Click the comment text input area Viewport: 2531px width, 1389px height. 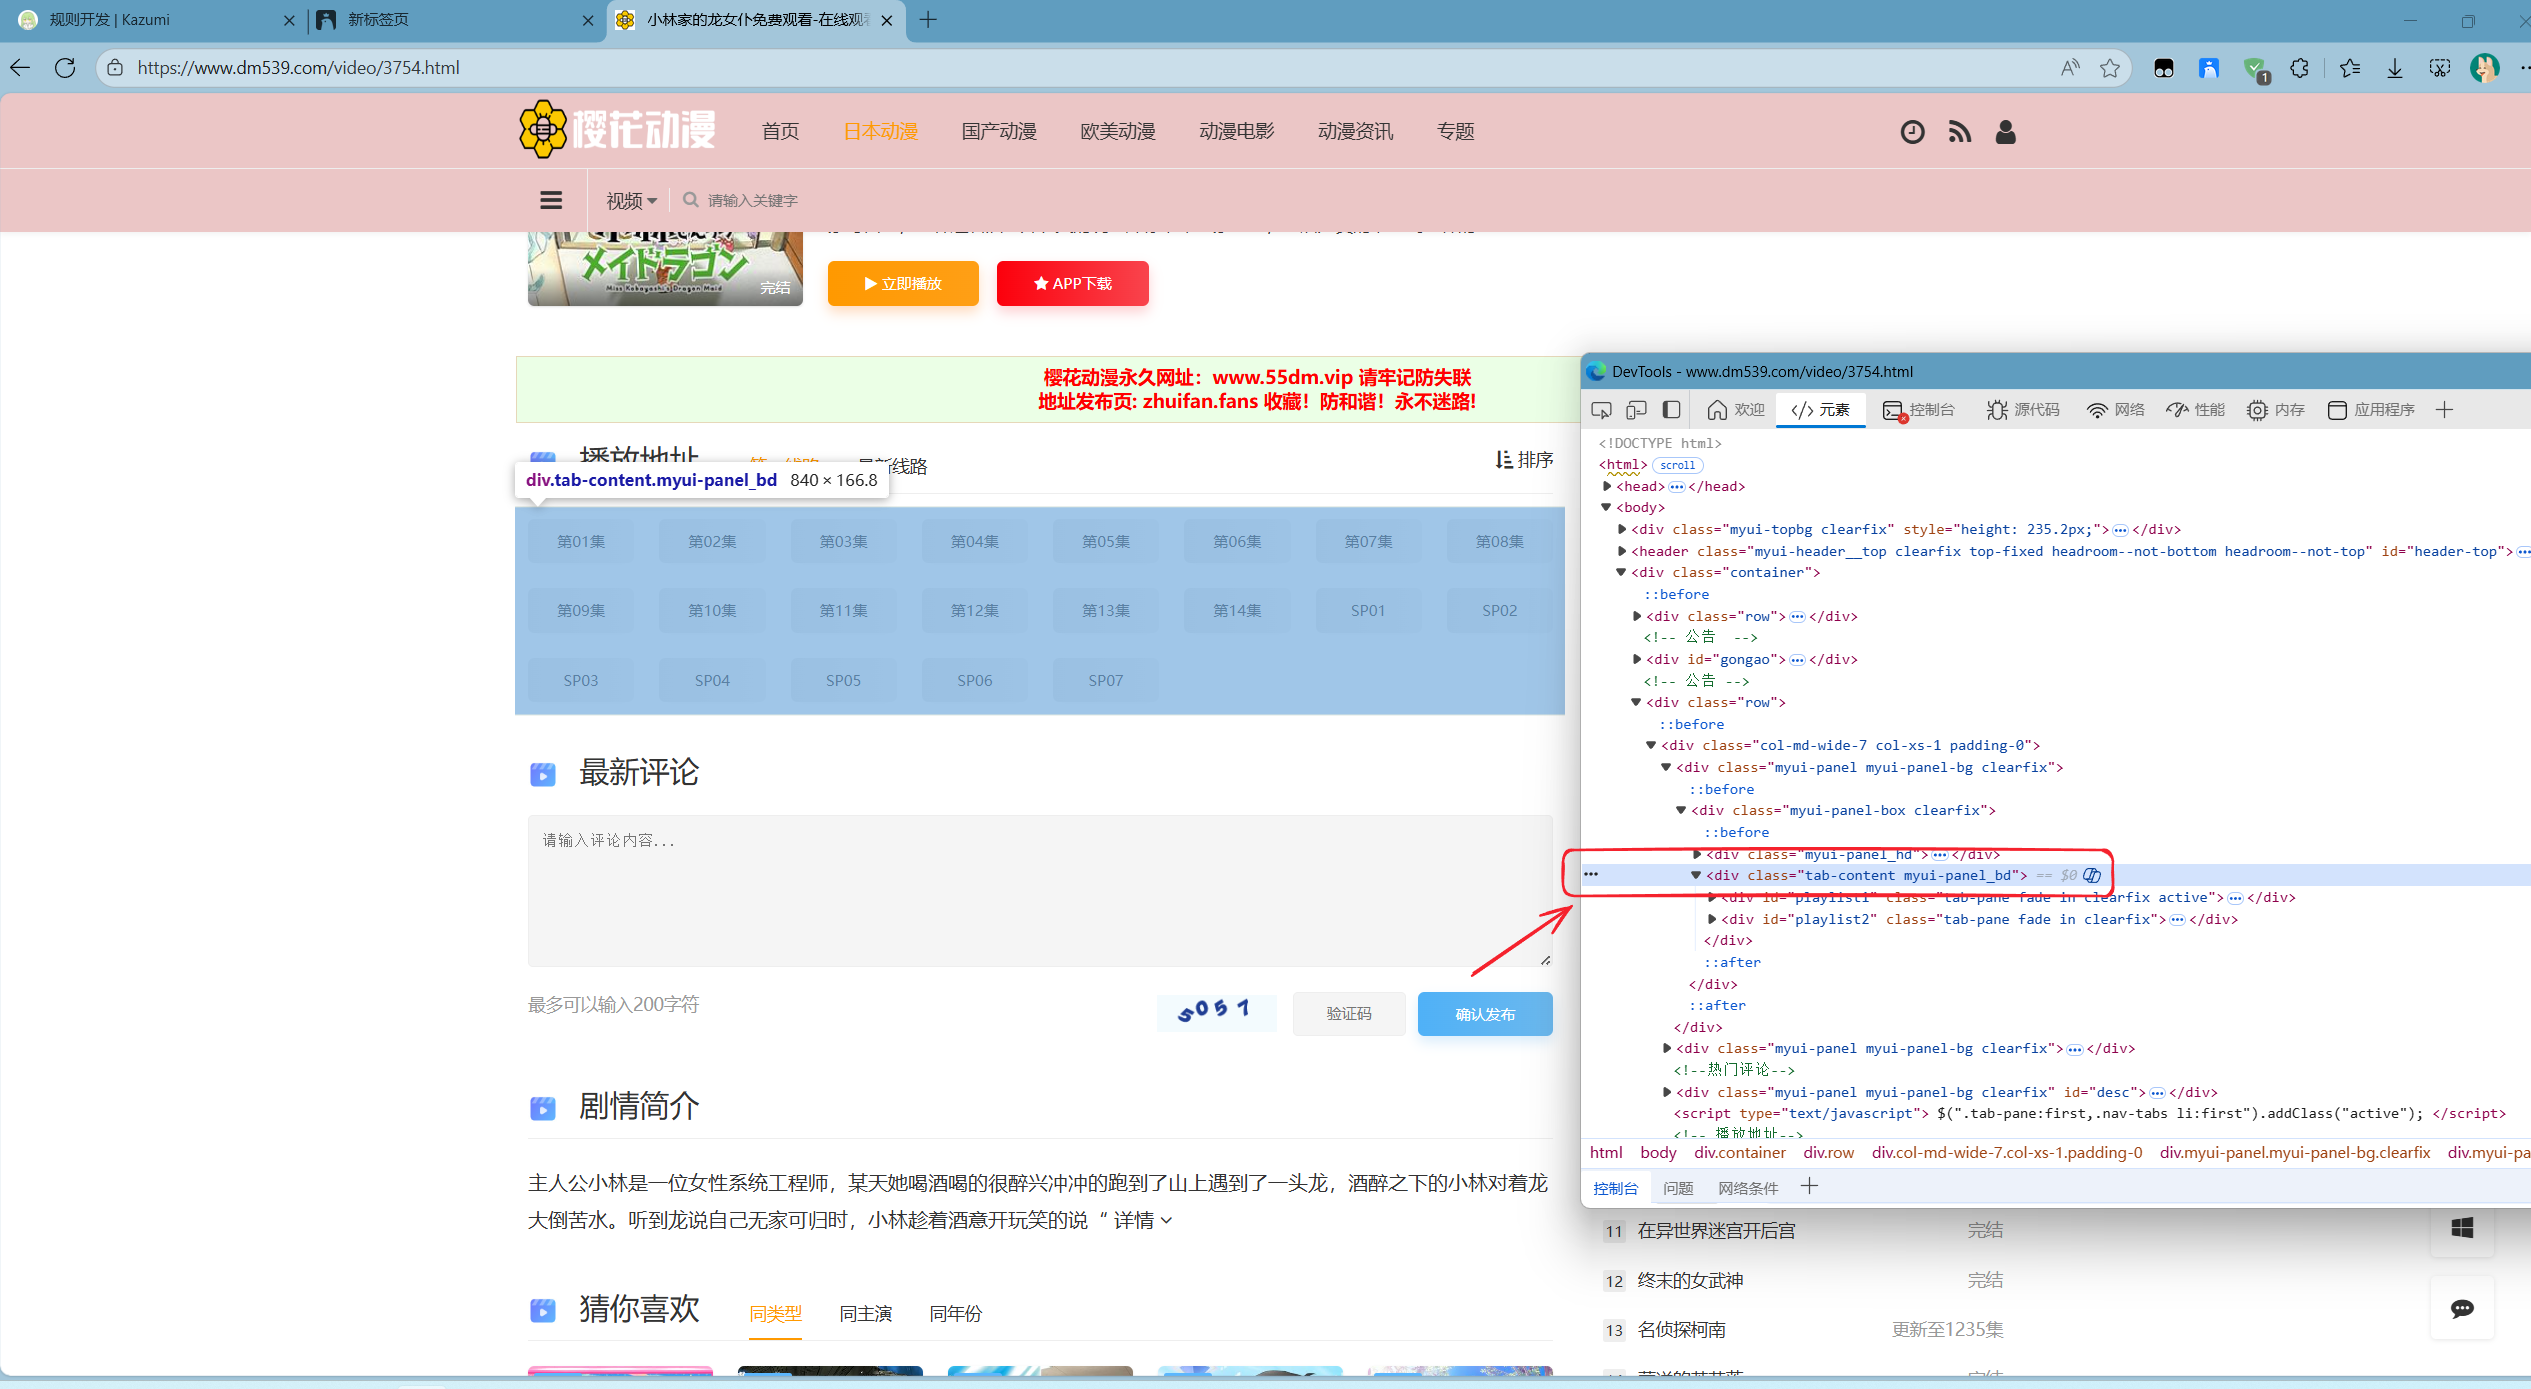click(1039, 890)
